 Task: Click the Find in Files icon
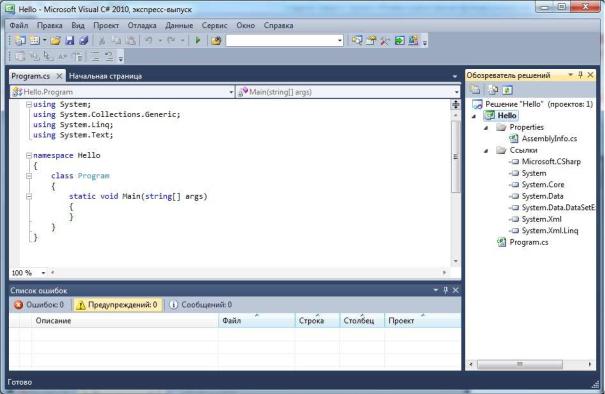[216, 40]
